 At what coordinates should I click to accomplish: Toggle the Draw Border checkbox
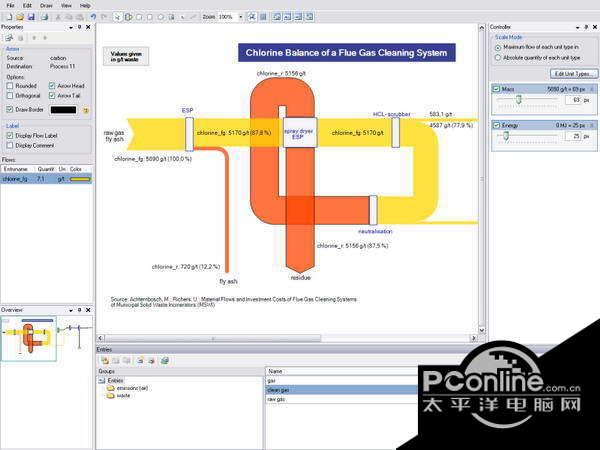click(x=10, y=109)
